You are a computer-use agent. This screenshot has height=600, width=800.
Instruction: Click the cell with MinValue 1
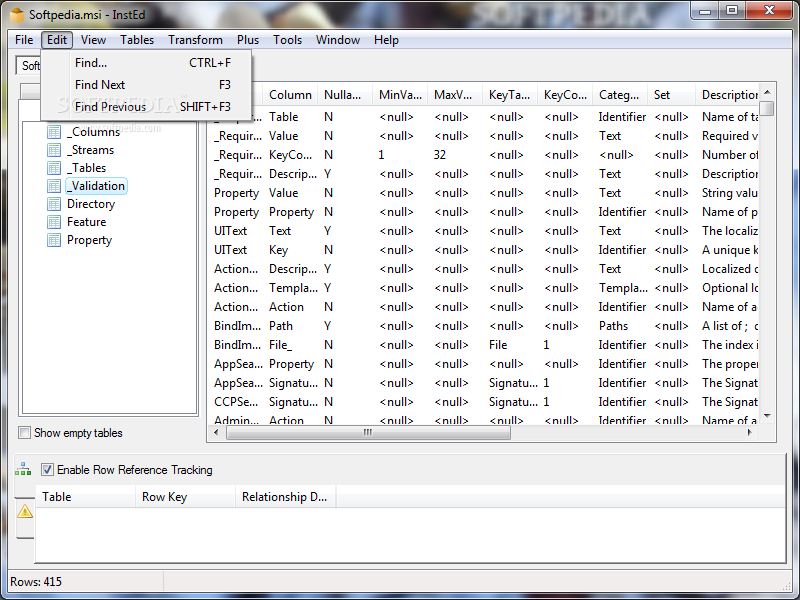pyautogui.click(x=400, y=155)
